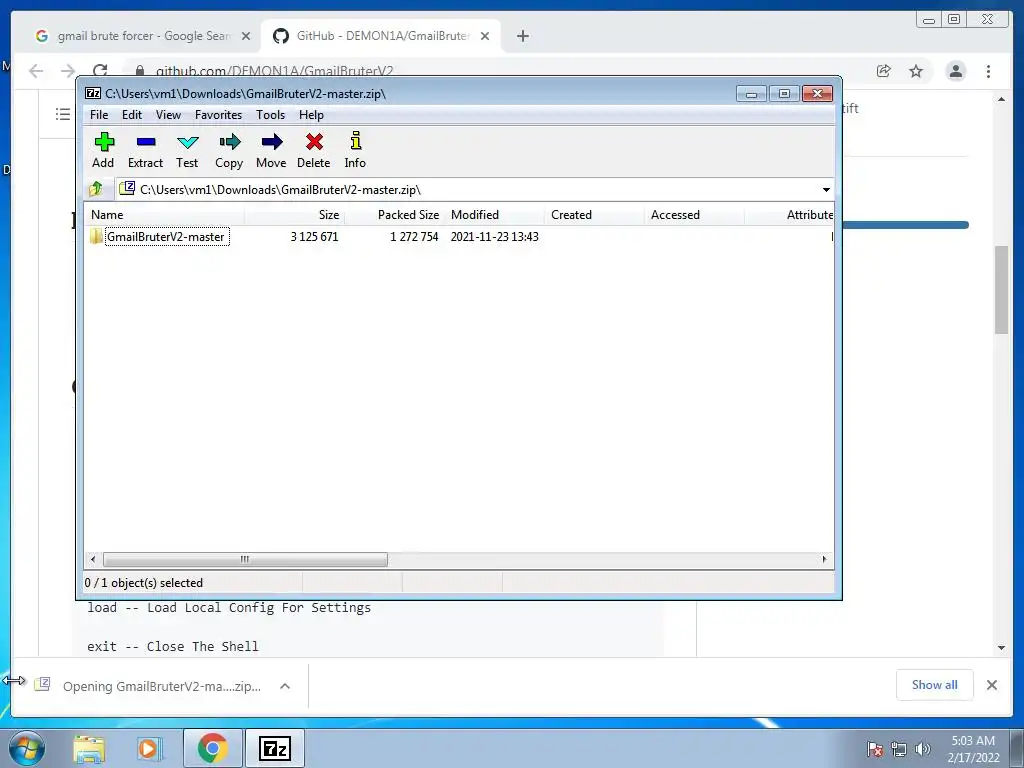
Task: Click the horizontal scrollbar right arrow
Action: pos(824,560)
